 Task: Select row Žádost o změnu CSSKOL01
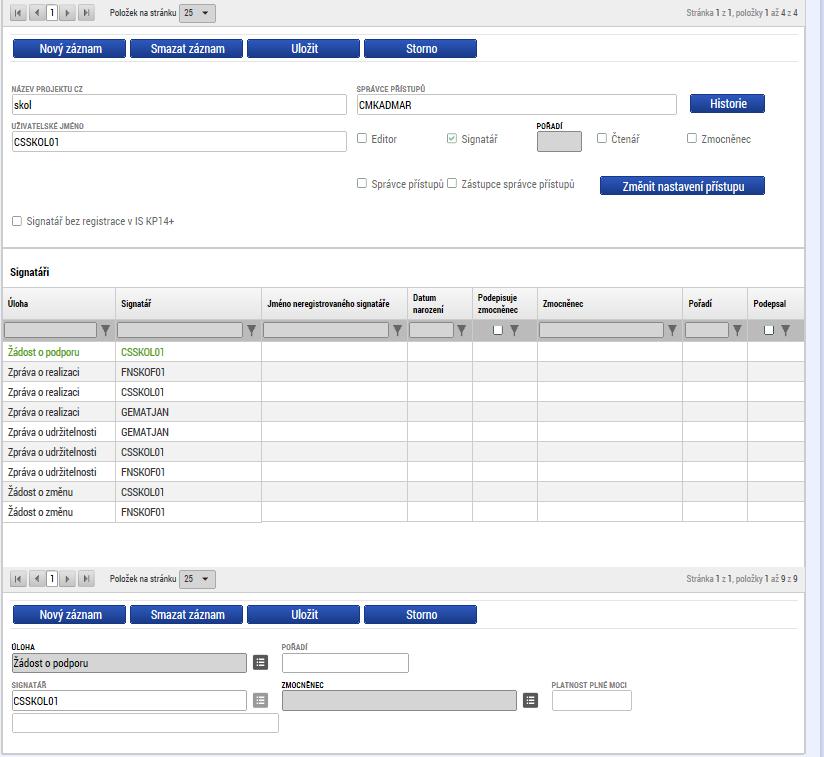coord(403,492)
